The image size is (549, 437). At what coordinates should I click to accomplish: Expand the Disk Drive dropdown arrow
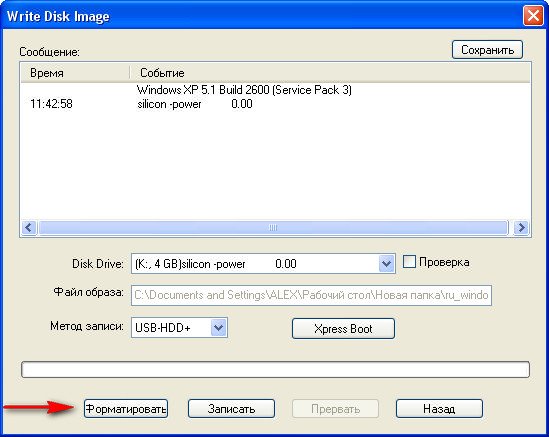tap(387, 263)
